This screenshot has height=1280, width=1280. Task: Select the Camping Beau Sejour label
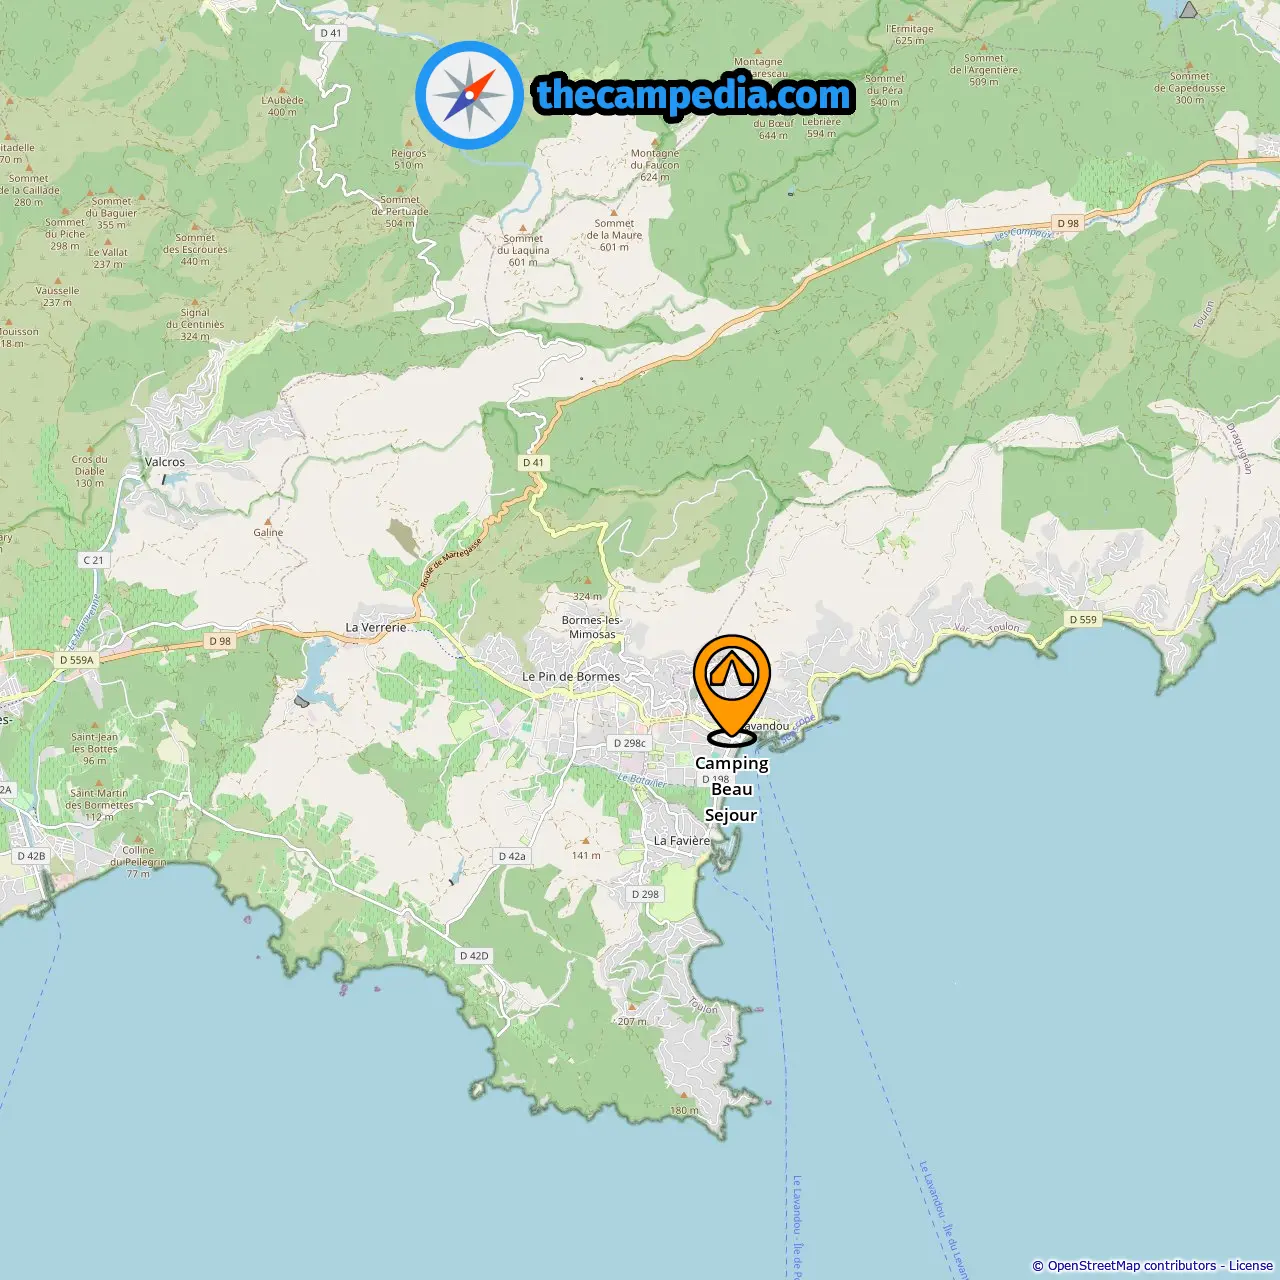pyautogui.click(x=732, y=789)
